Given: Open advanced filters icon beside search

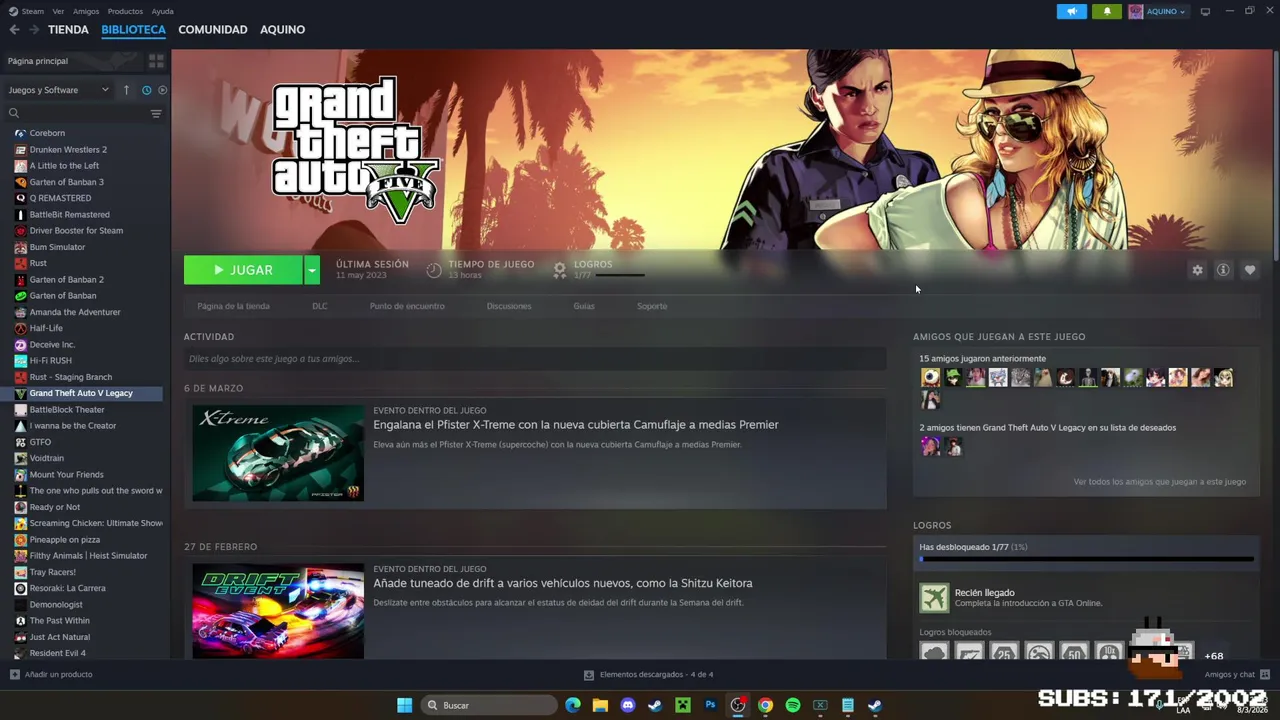Looking at the screenshot, I should (156, 113).
